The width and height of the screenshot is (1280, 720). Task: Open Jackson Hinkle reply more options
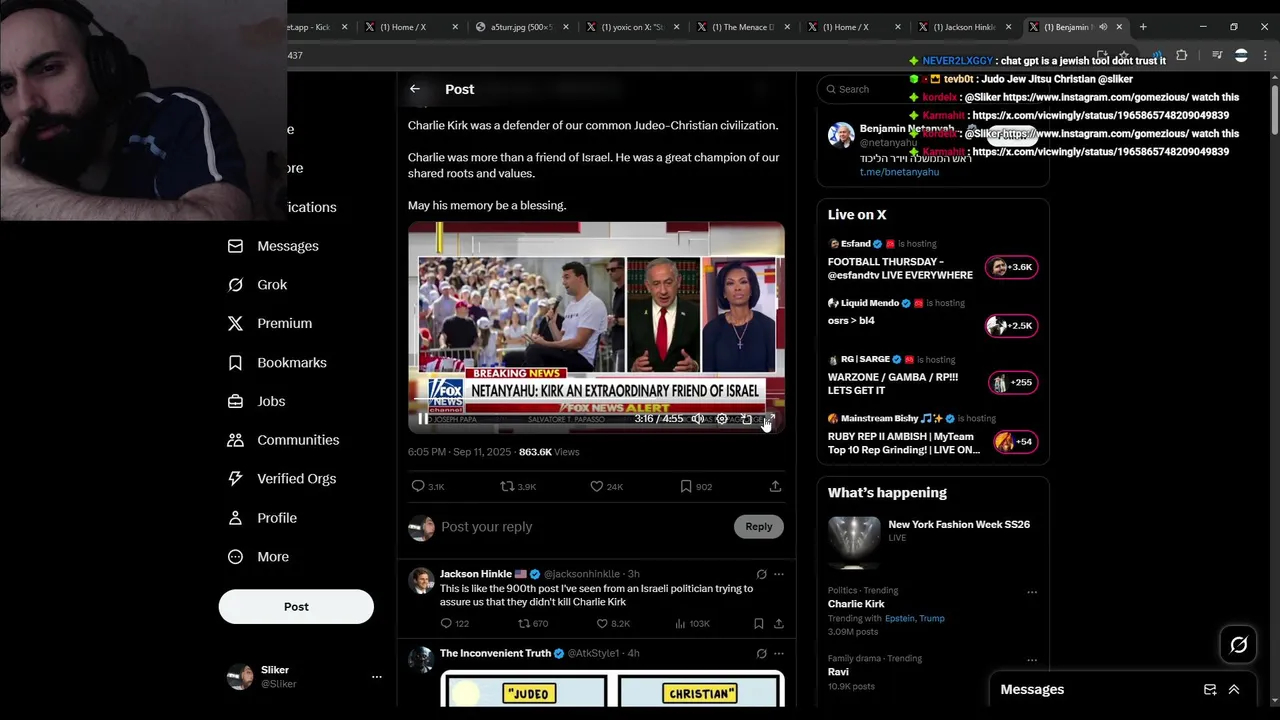pyautogui.click(x=779, y=574)
